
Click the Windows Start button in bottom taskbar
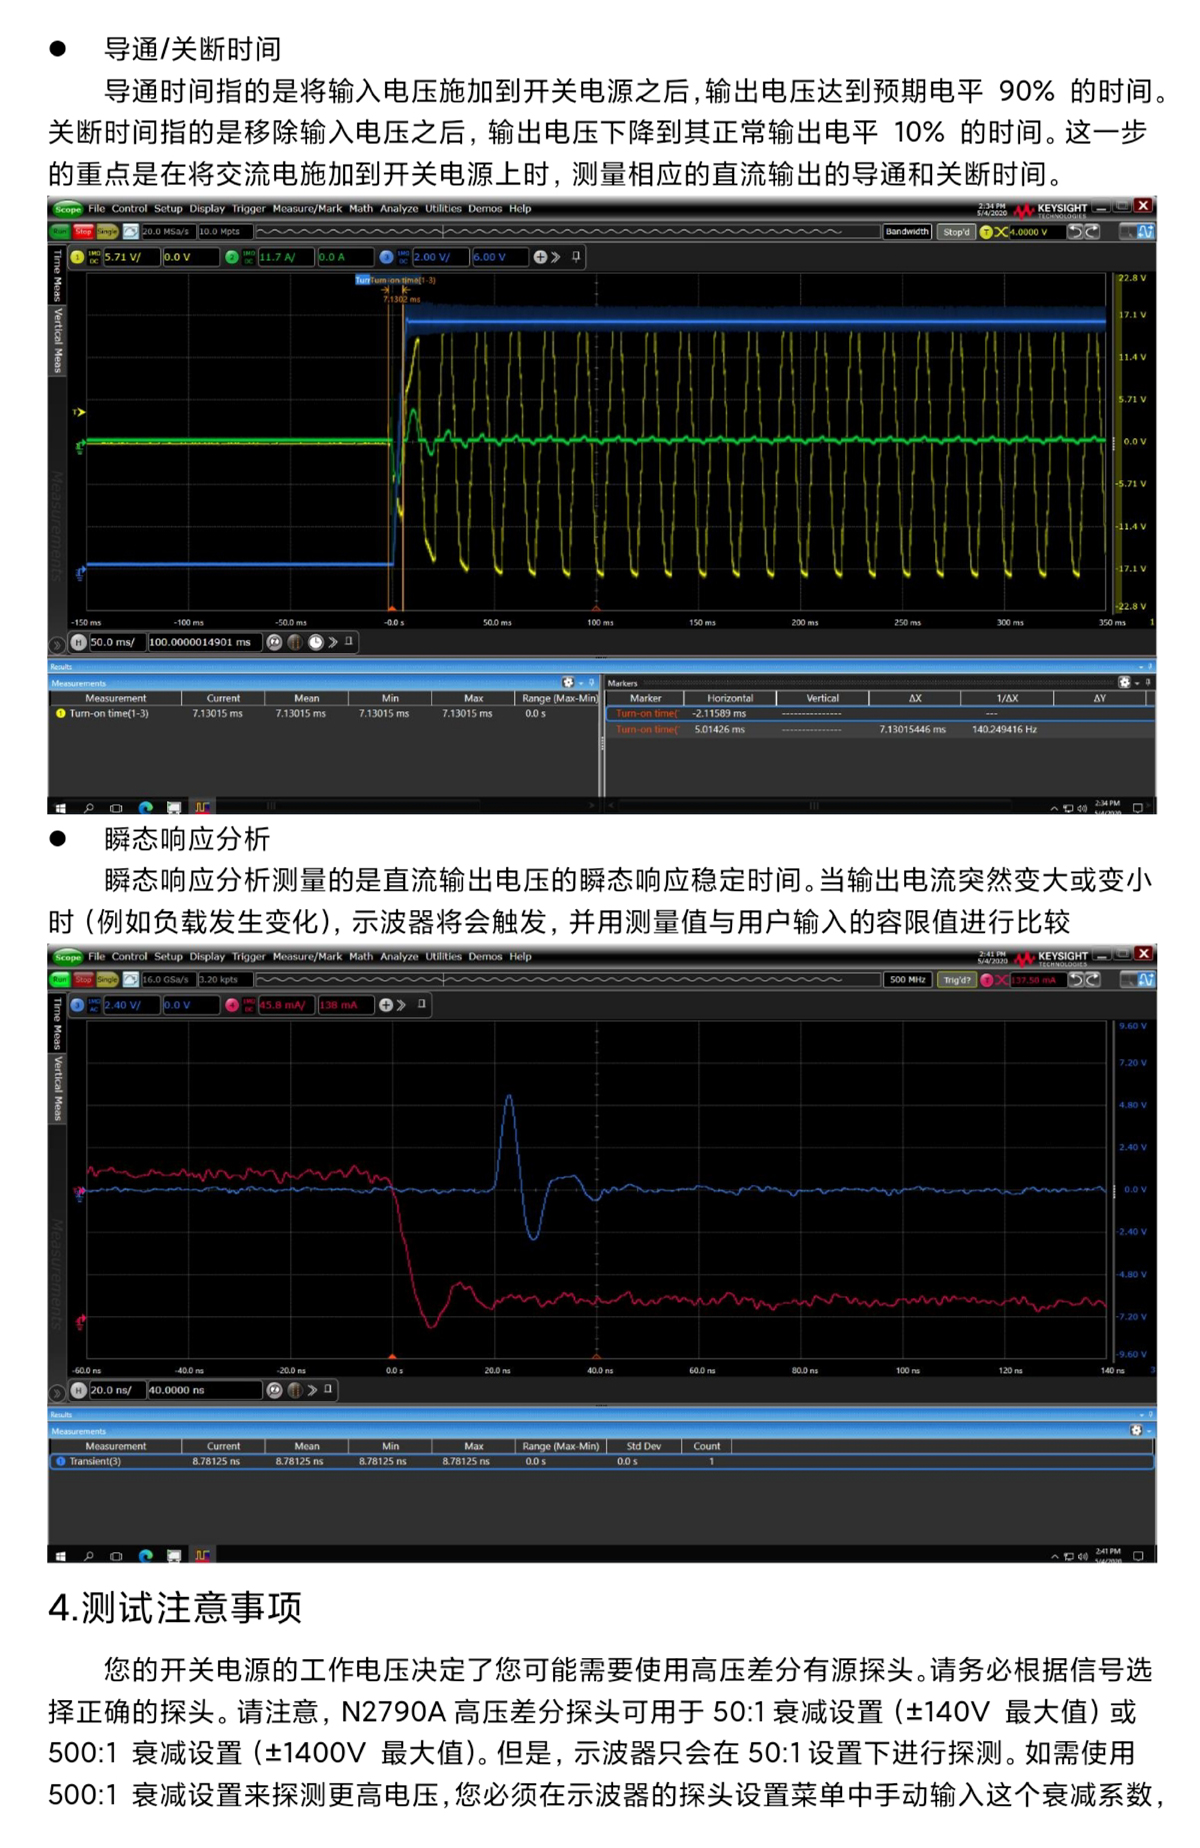(x=60, y=1556)
